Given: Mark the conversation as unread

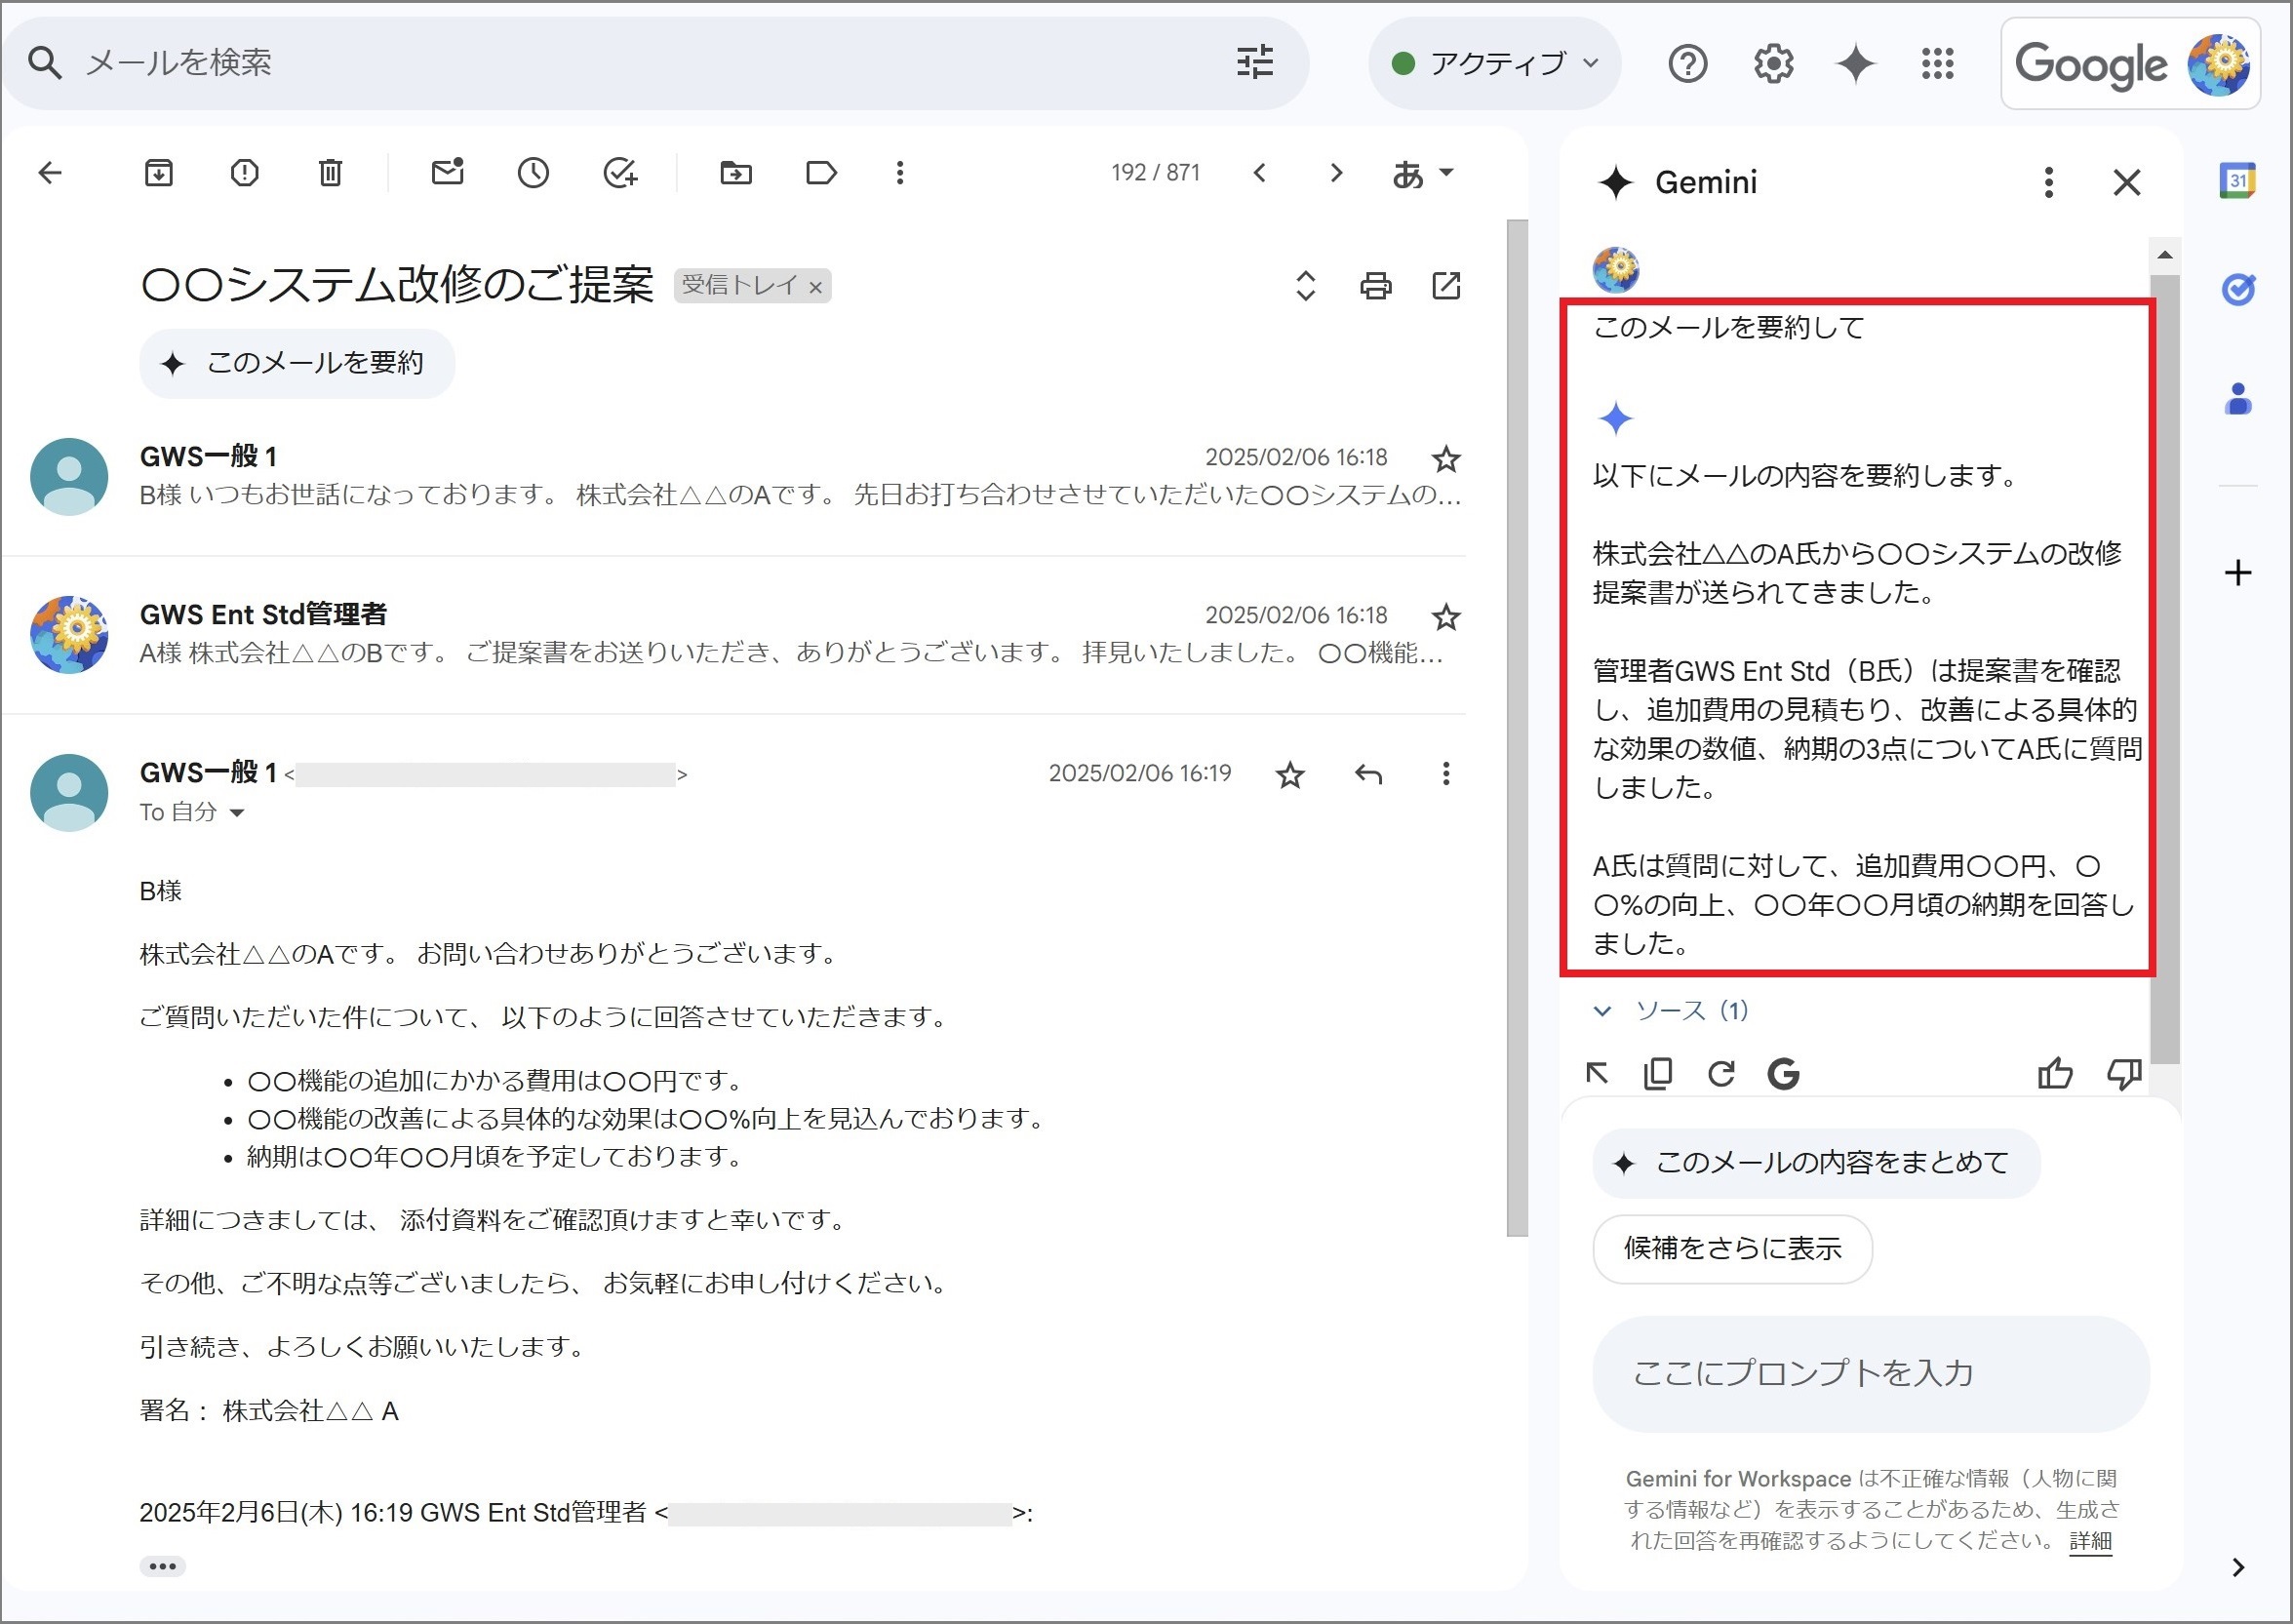Looking at the screenshot, I should 447,172.
